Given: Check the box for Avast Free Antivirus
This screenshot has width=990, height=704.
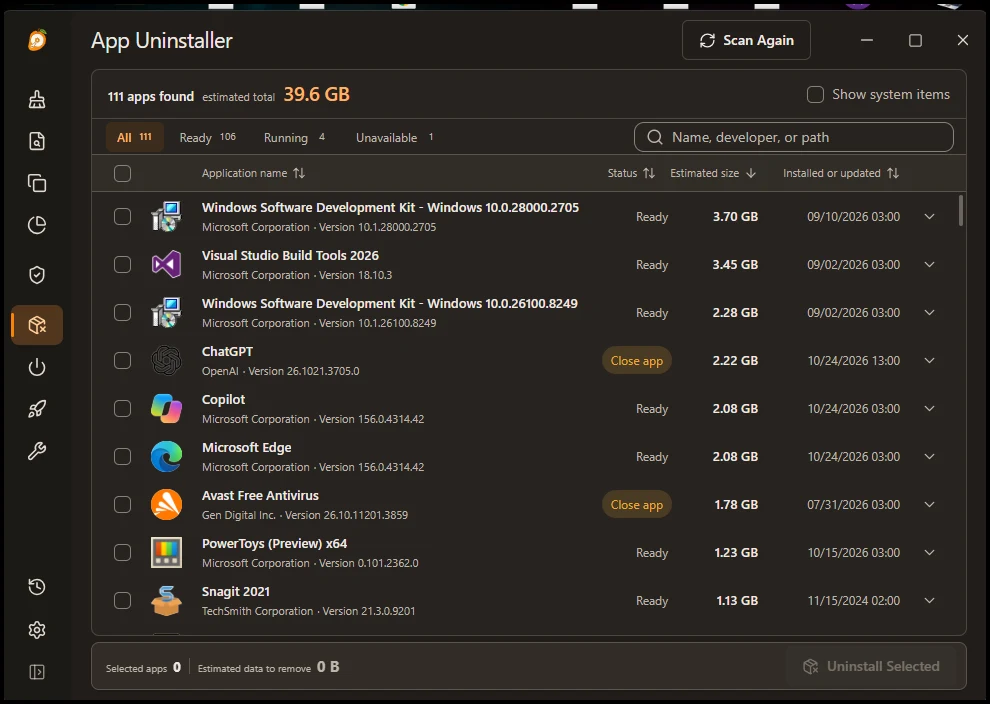Looking at the screenshot, I should pos(122,504).
